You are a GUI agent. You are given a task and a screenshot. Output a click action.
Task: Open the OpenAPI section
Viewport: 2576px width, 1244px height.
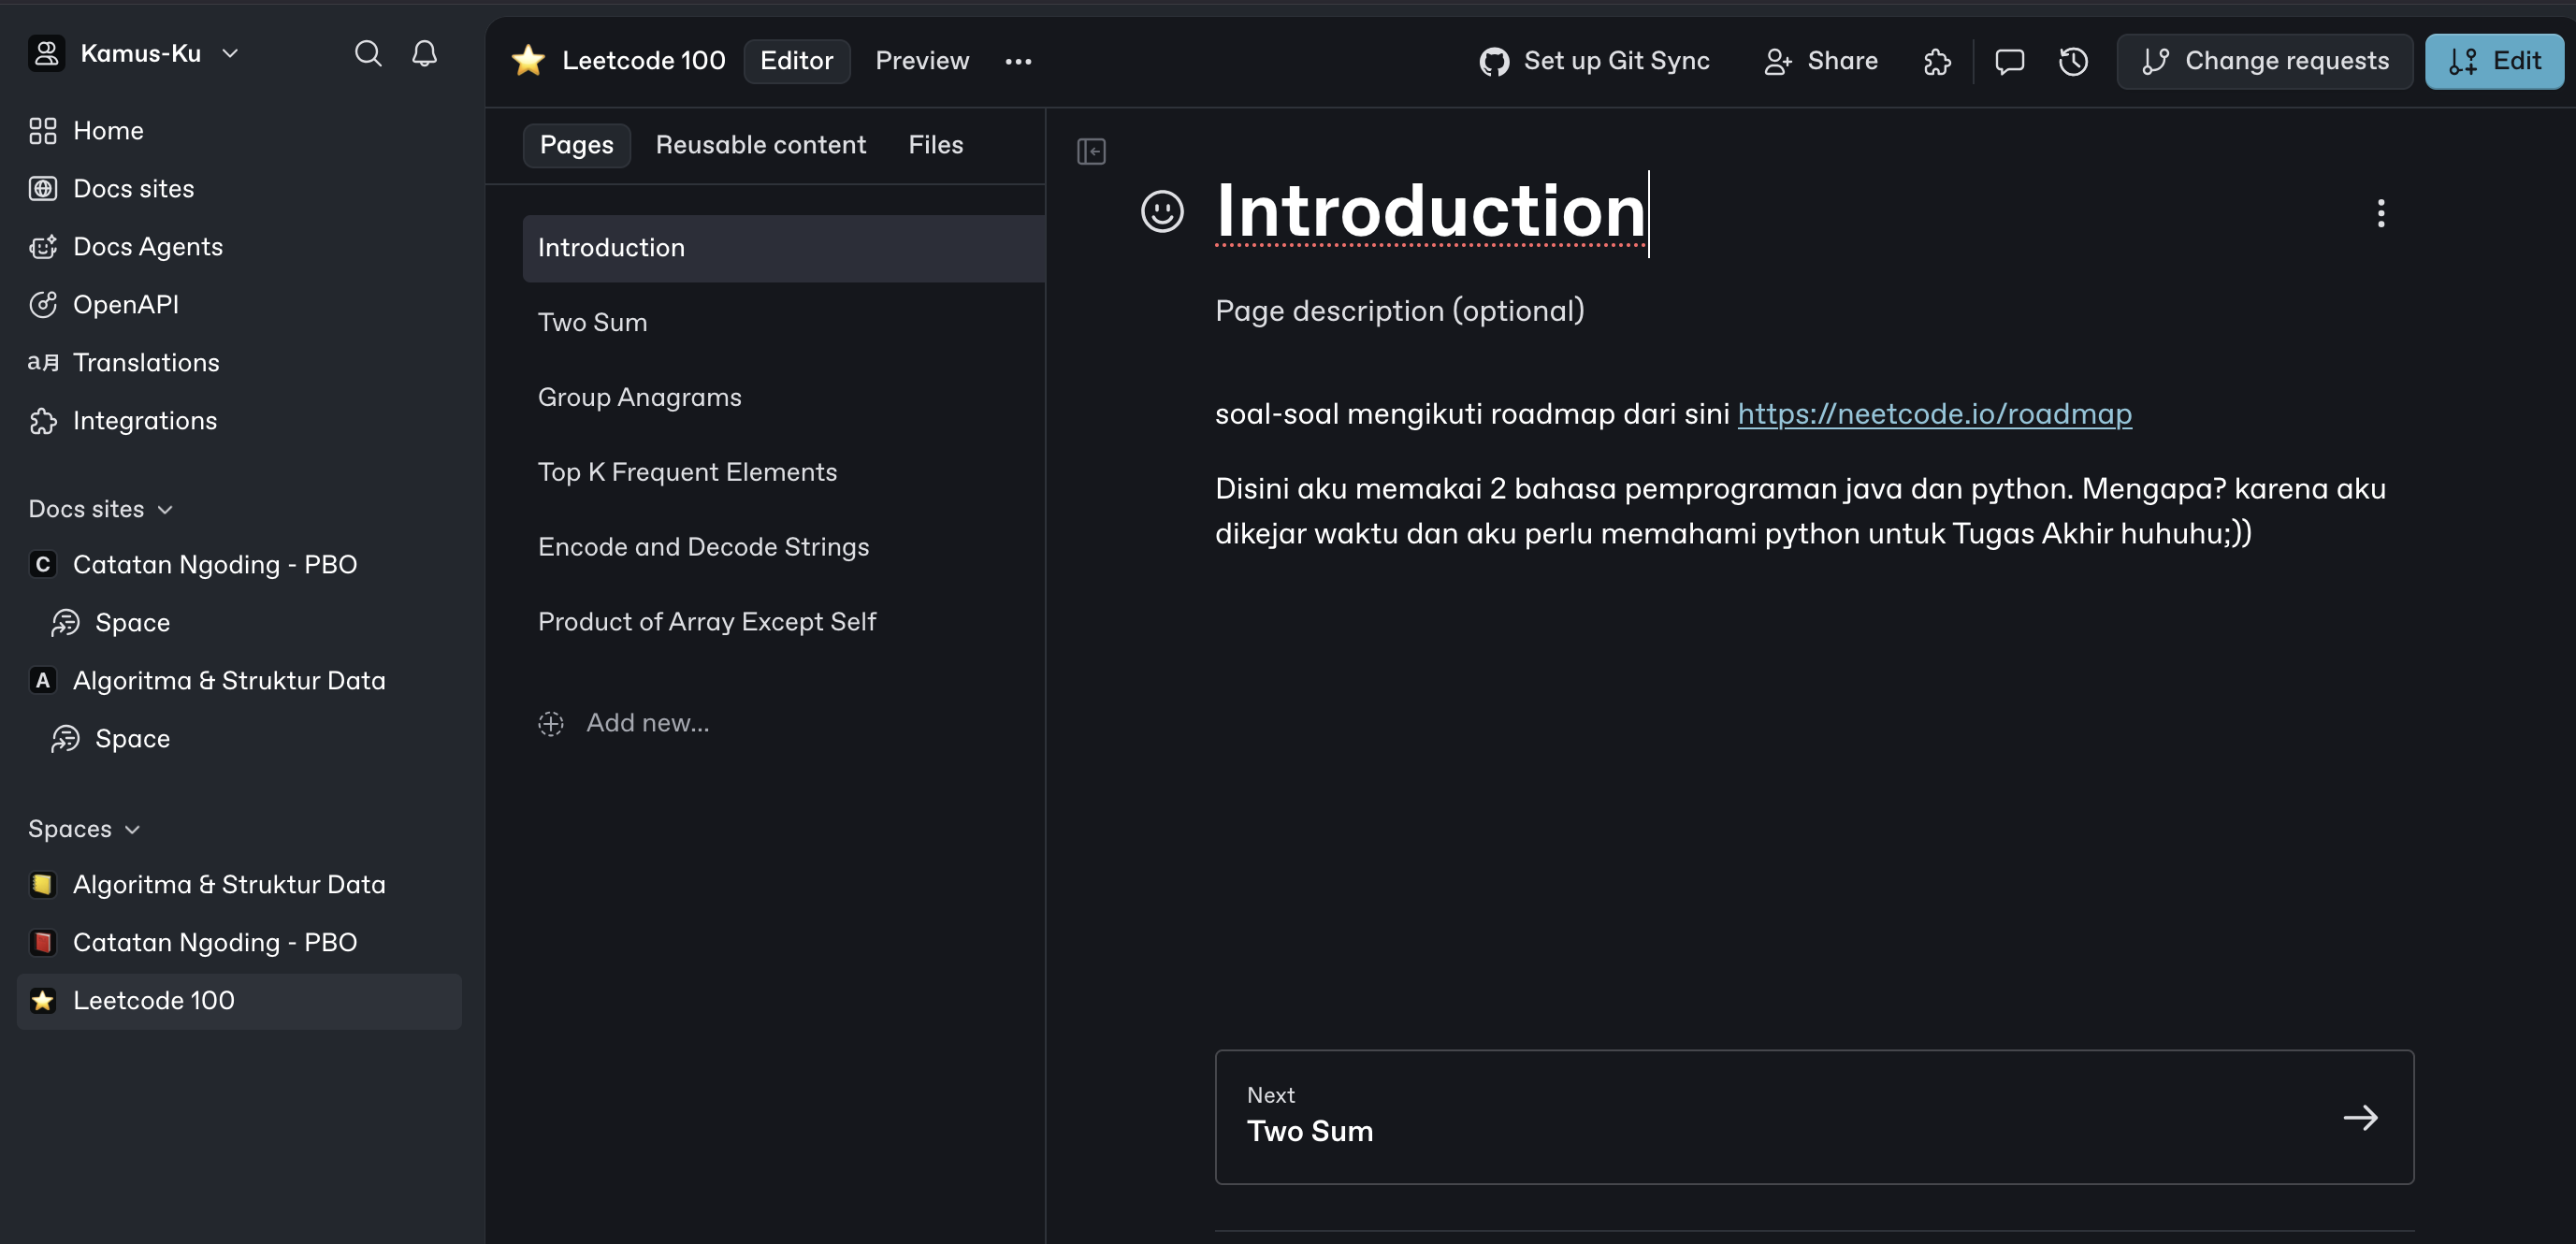tap(126, 304)
